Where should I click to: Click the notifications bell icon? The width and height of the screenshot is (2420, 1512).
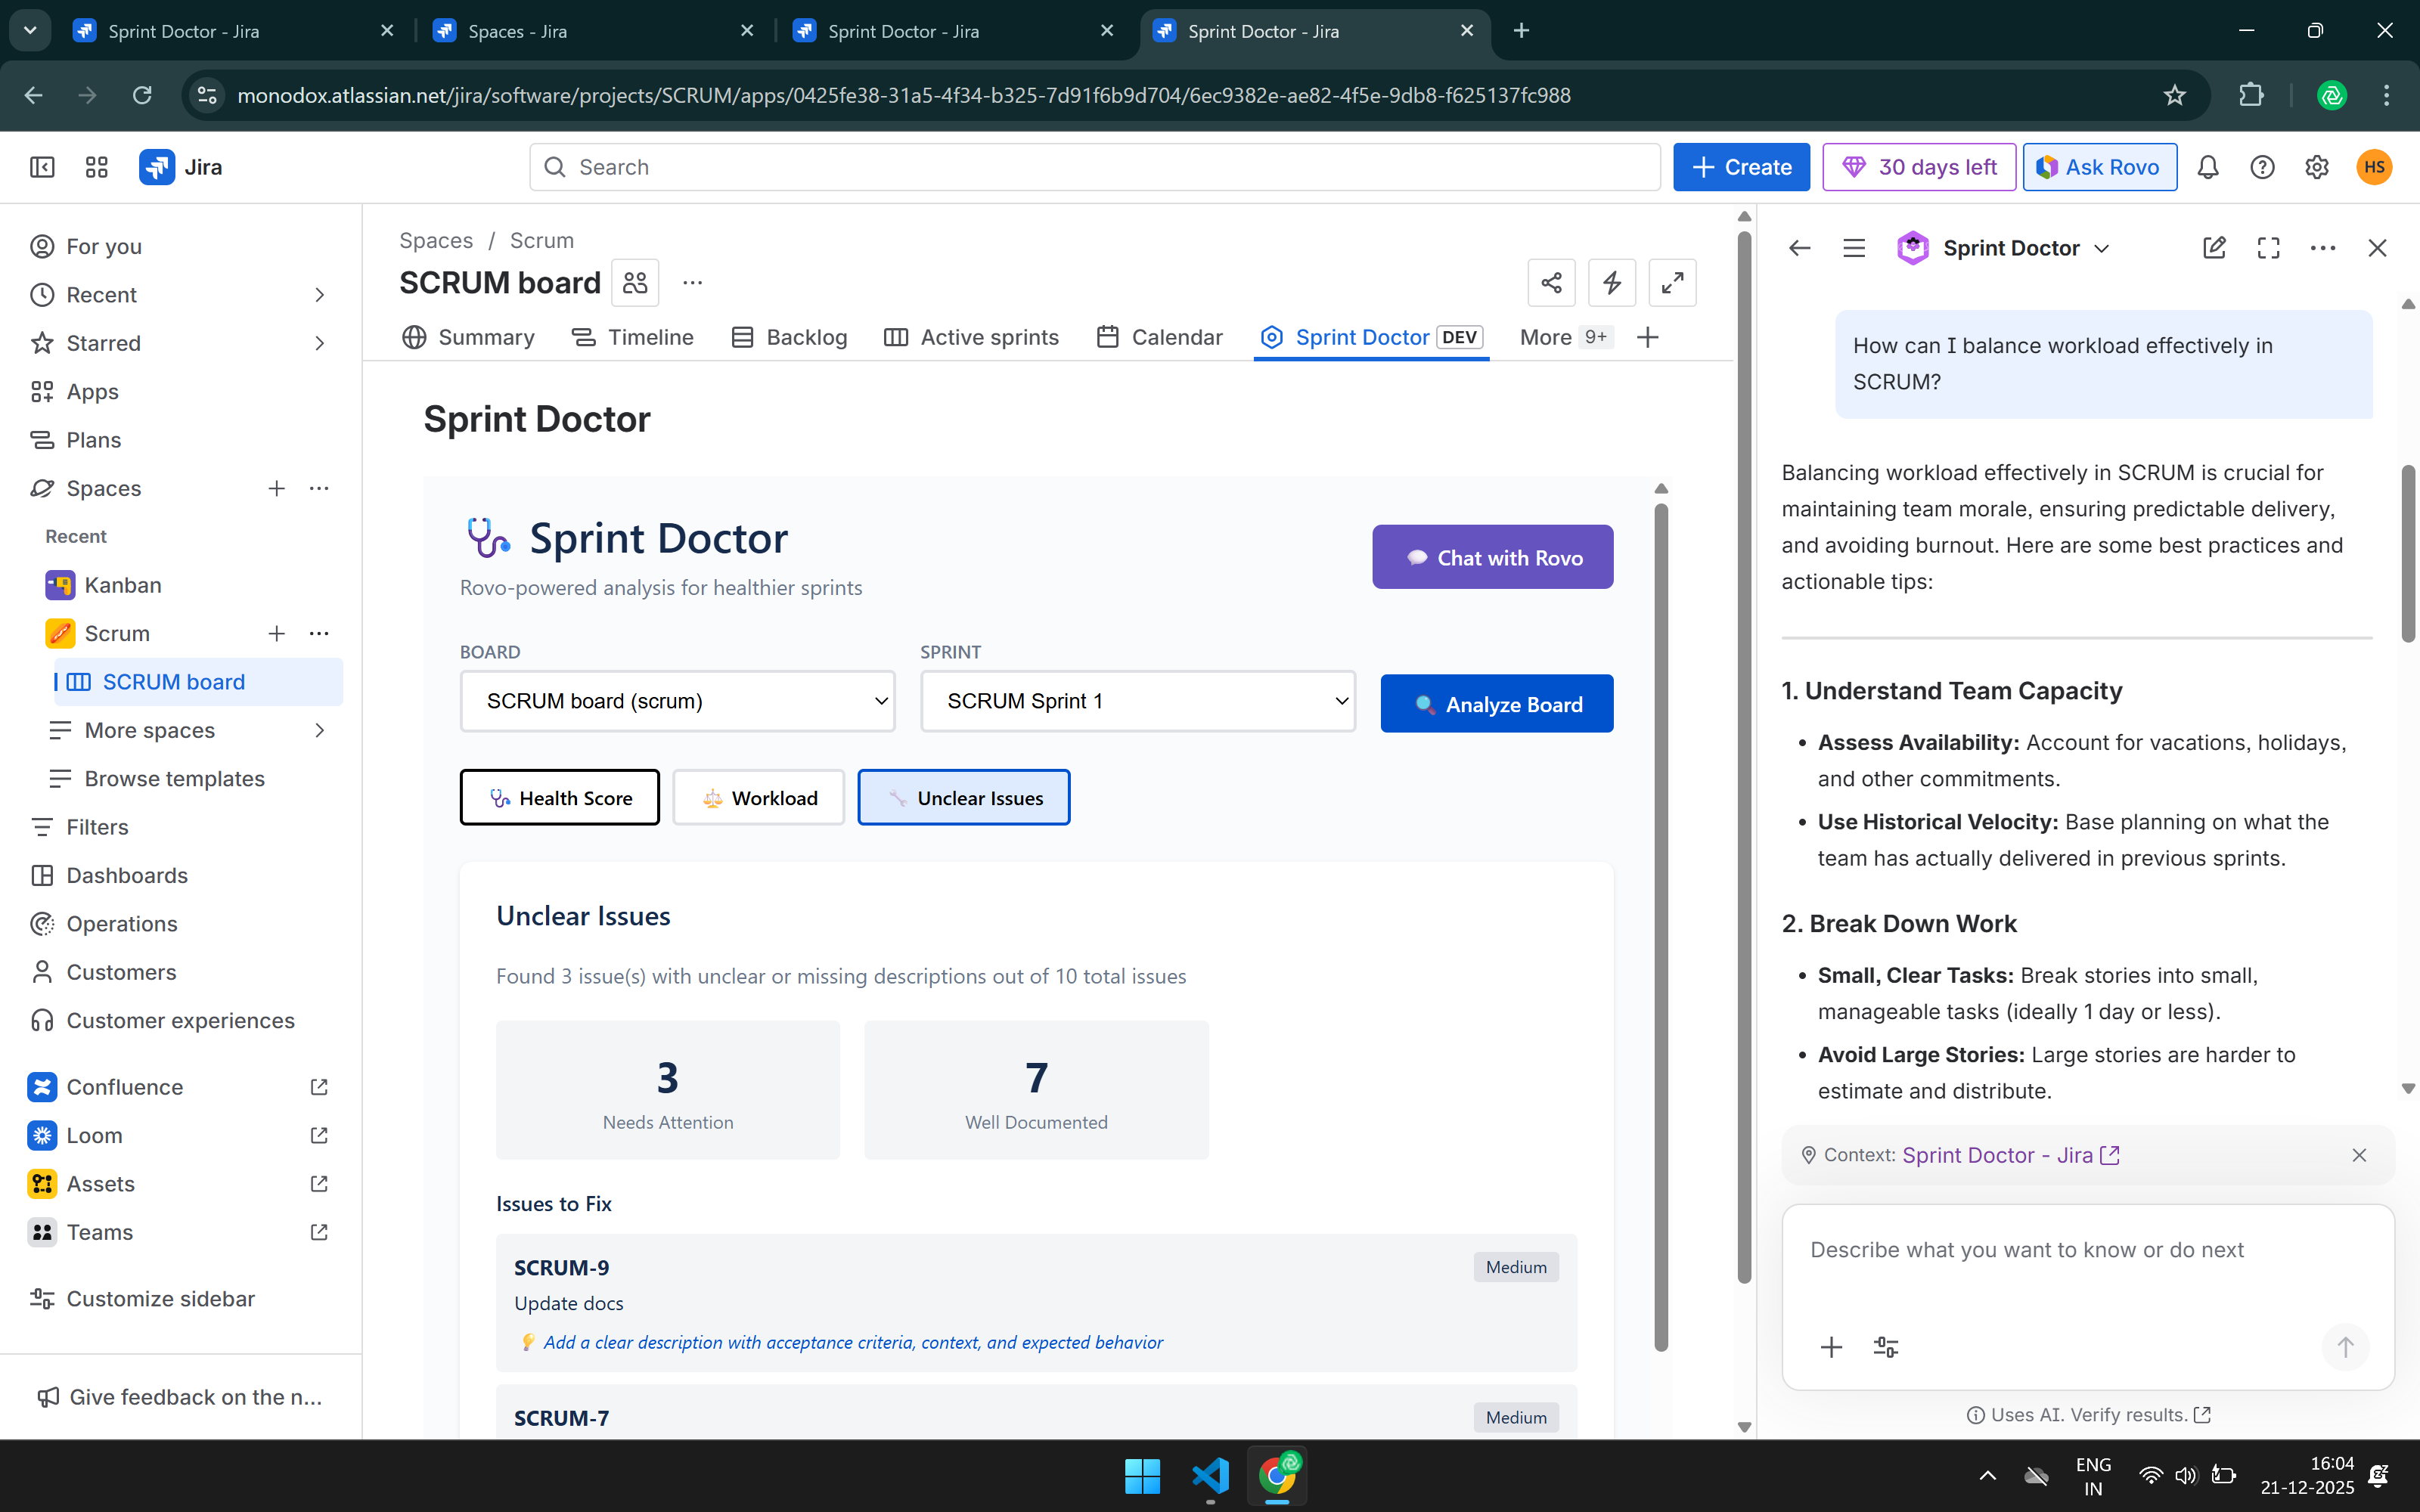click(x=2207, y=167)
